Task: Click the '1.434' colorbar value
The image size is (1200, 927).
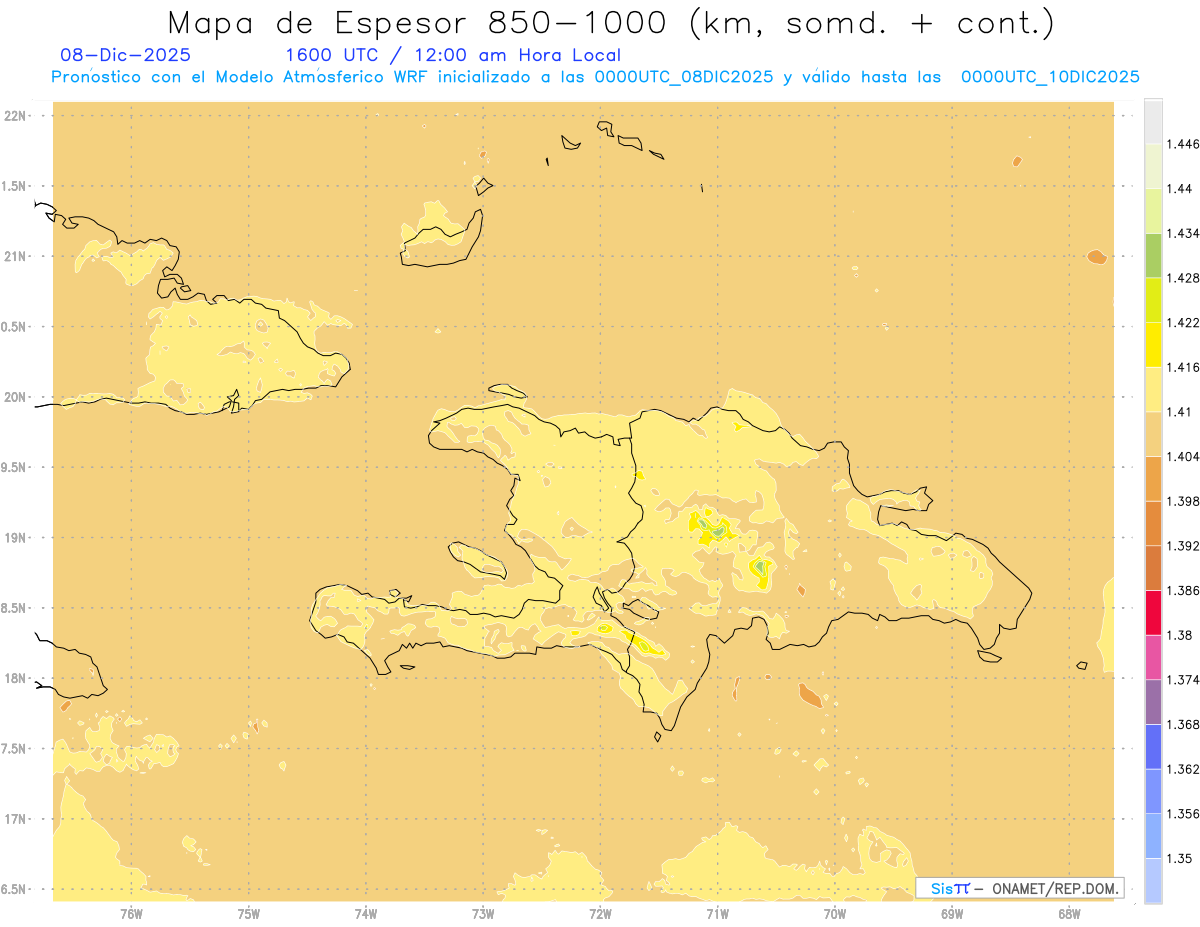Action: point(1185,233)
